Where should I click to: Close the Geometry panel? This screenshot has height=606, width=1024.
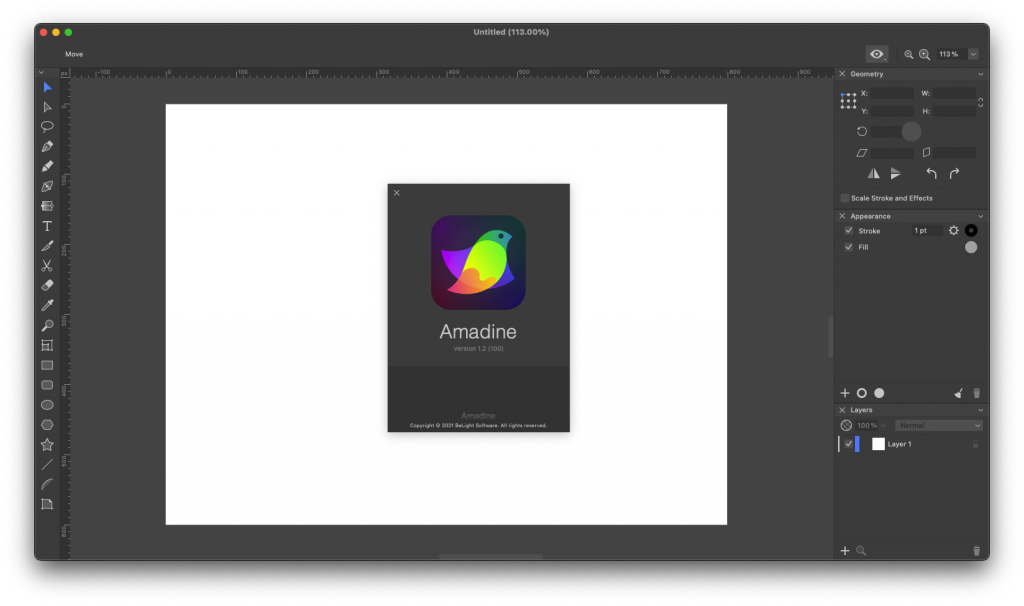click(842, 74)
